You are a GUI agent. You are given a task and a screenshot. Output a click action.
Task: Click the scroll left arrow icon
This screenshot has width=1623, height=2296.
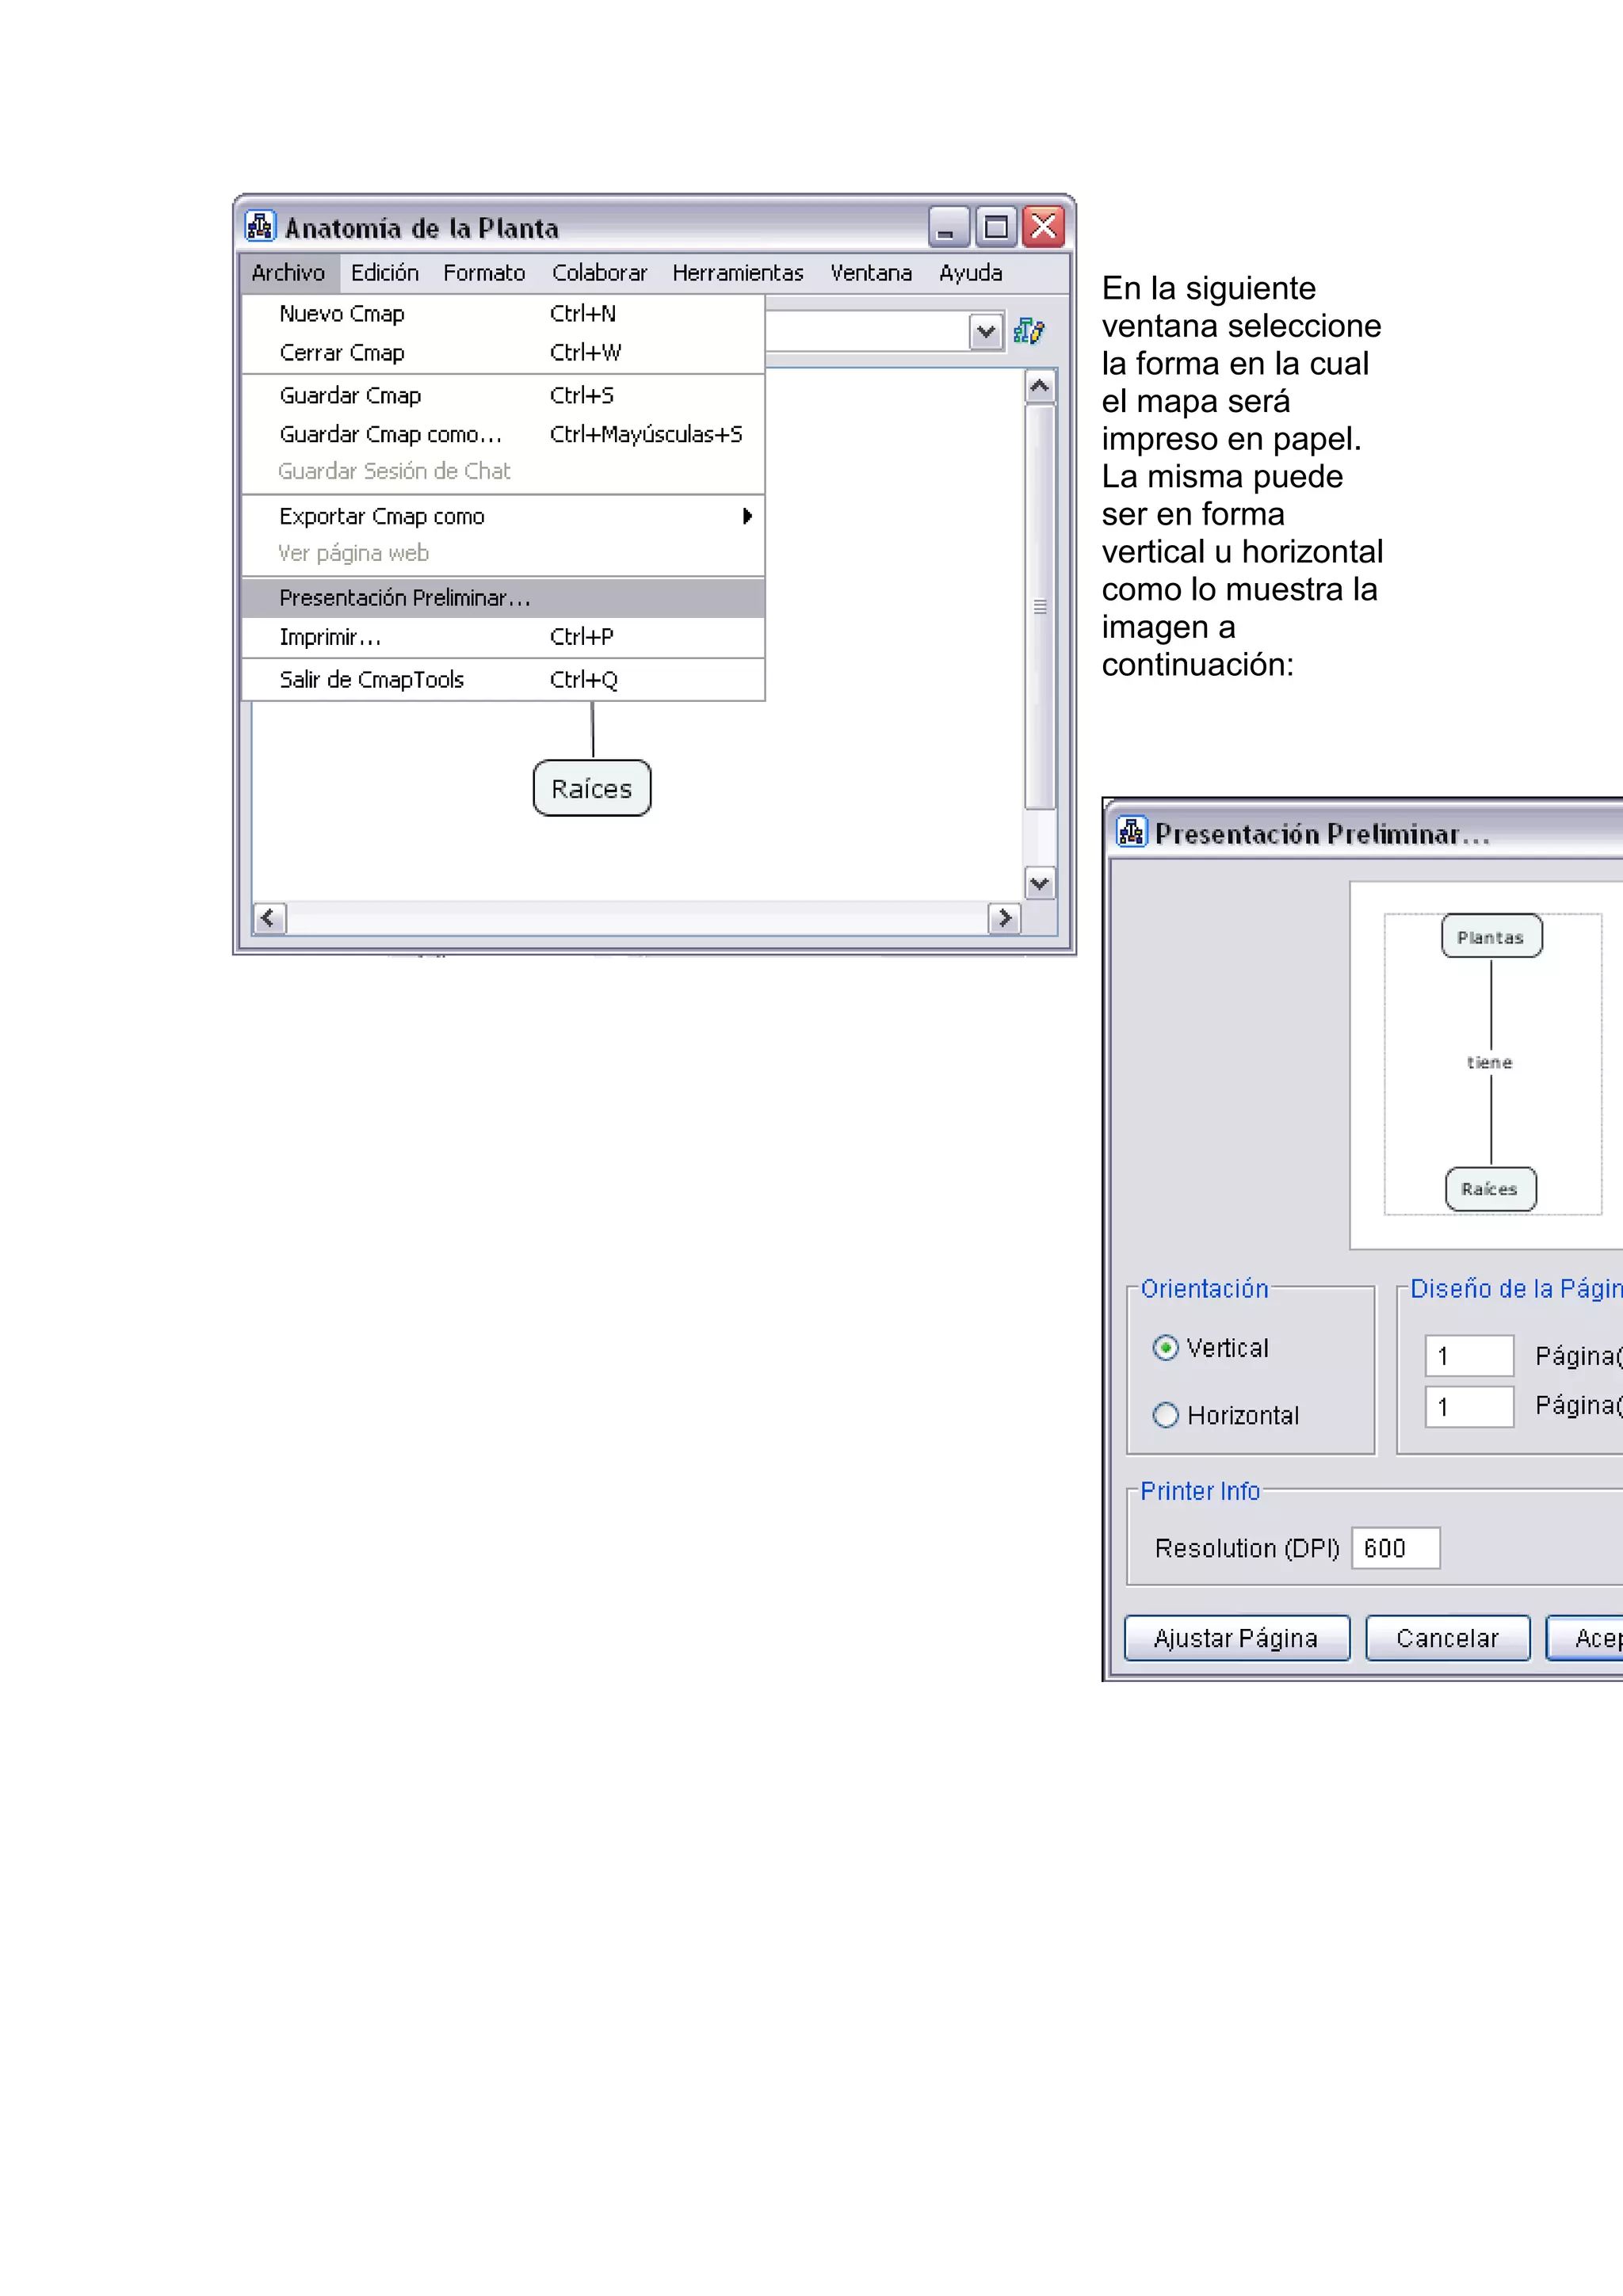pyautogui.click(x=268, y=918)
